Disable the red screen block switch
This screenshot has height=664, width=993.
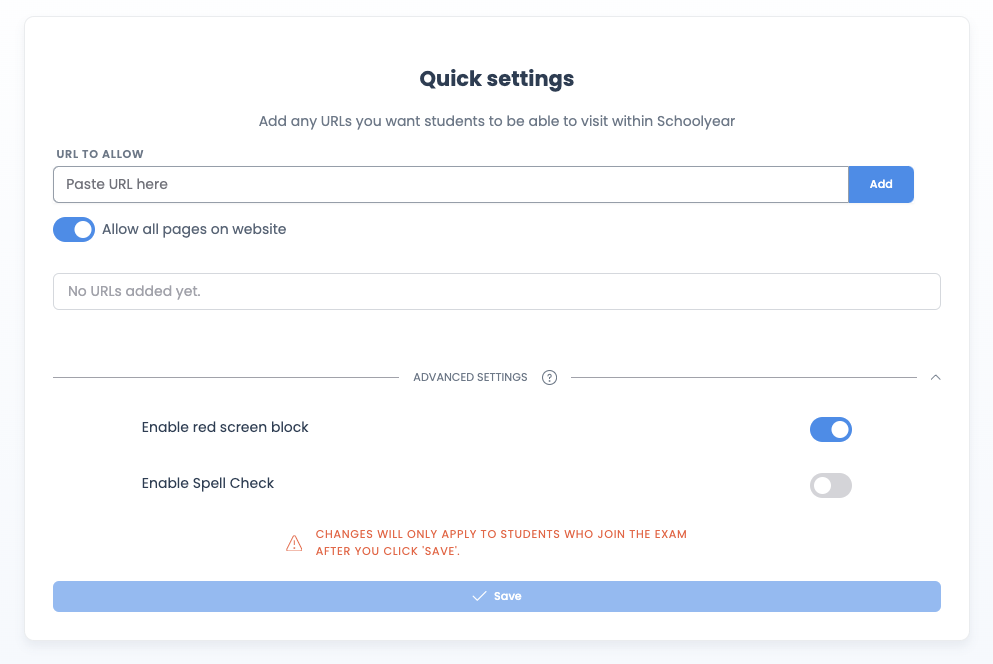click(x=830, y=430)
